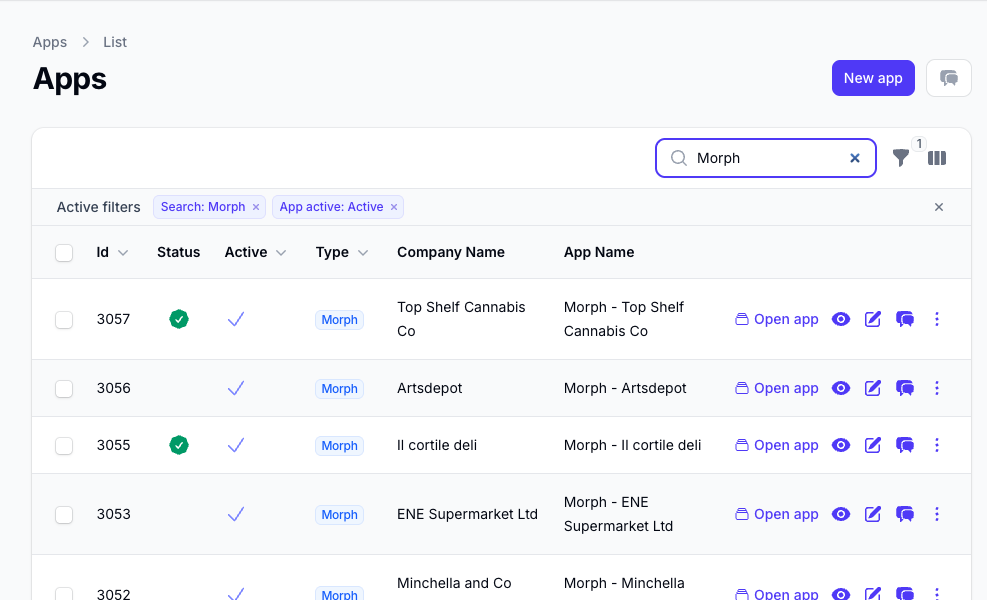Screen dimensions: 987x600
Task: Open comments for Il cortile deli row
Action: pyautogui.click(x=905, y=445)
